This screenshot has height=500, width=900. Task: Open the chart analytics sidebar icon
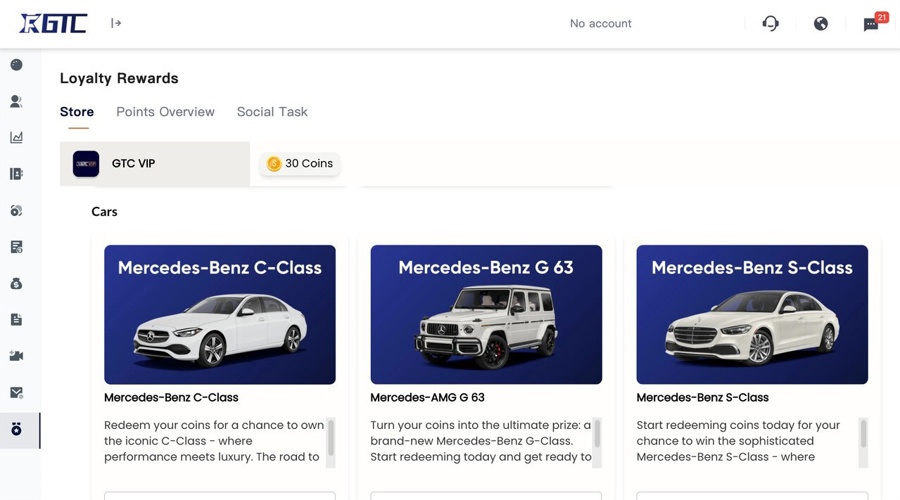coord(16,138)
